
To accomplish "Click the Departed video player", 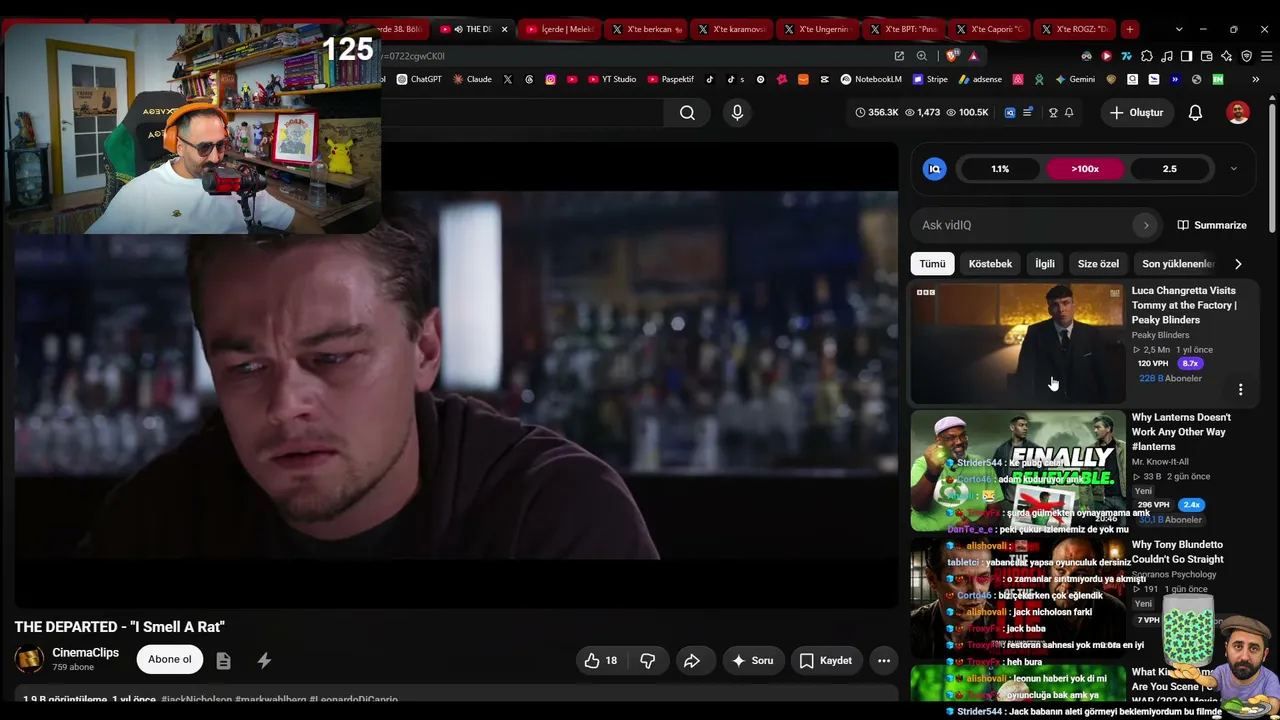I will point(456,375).
